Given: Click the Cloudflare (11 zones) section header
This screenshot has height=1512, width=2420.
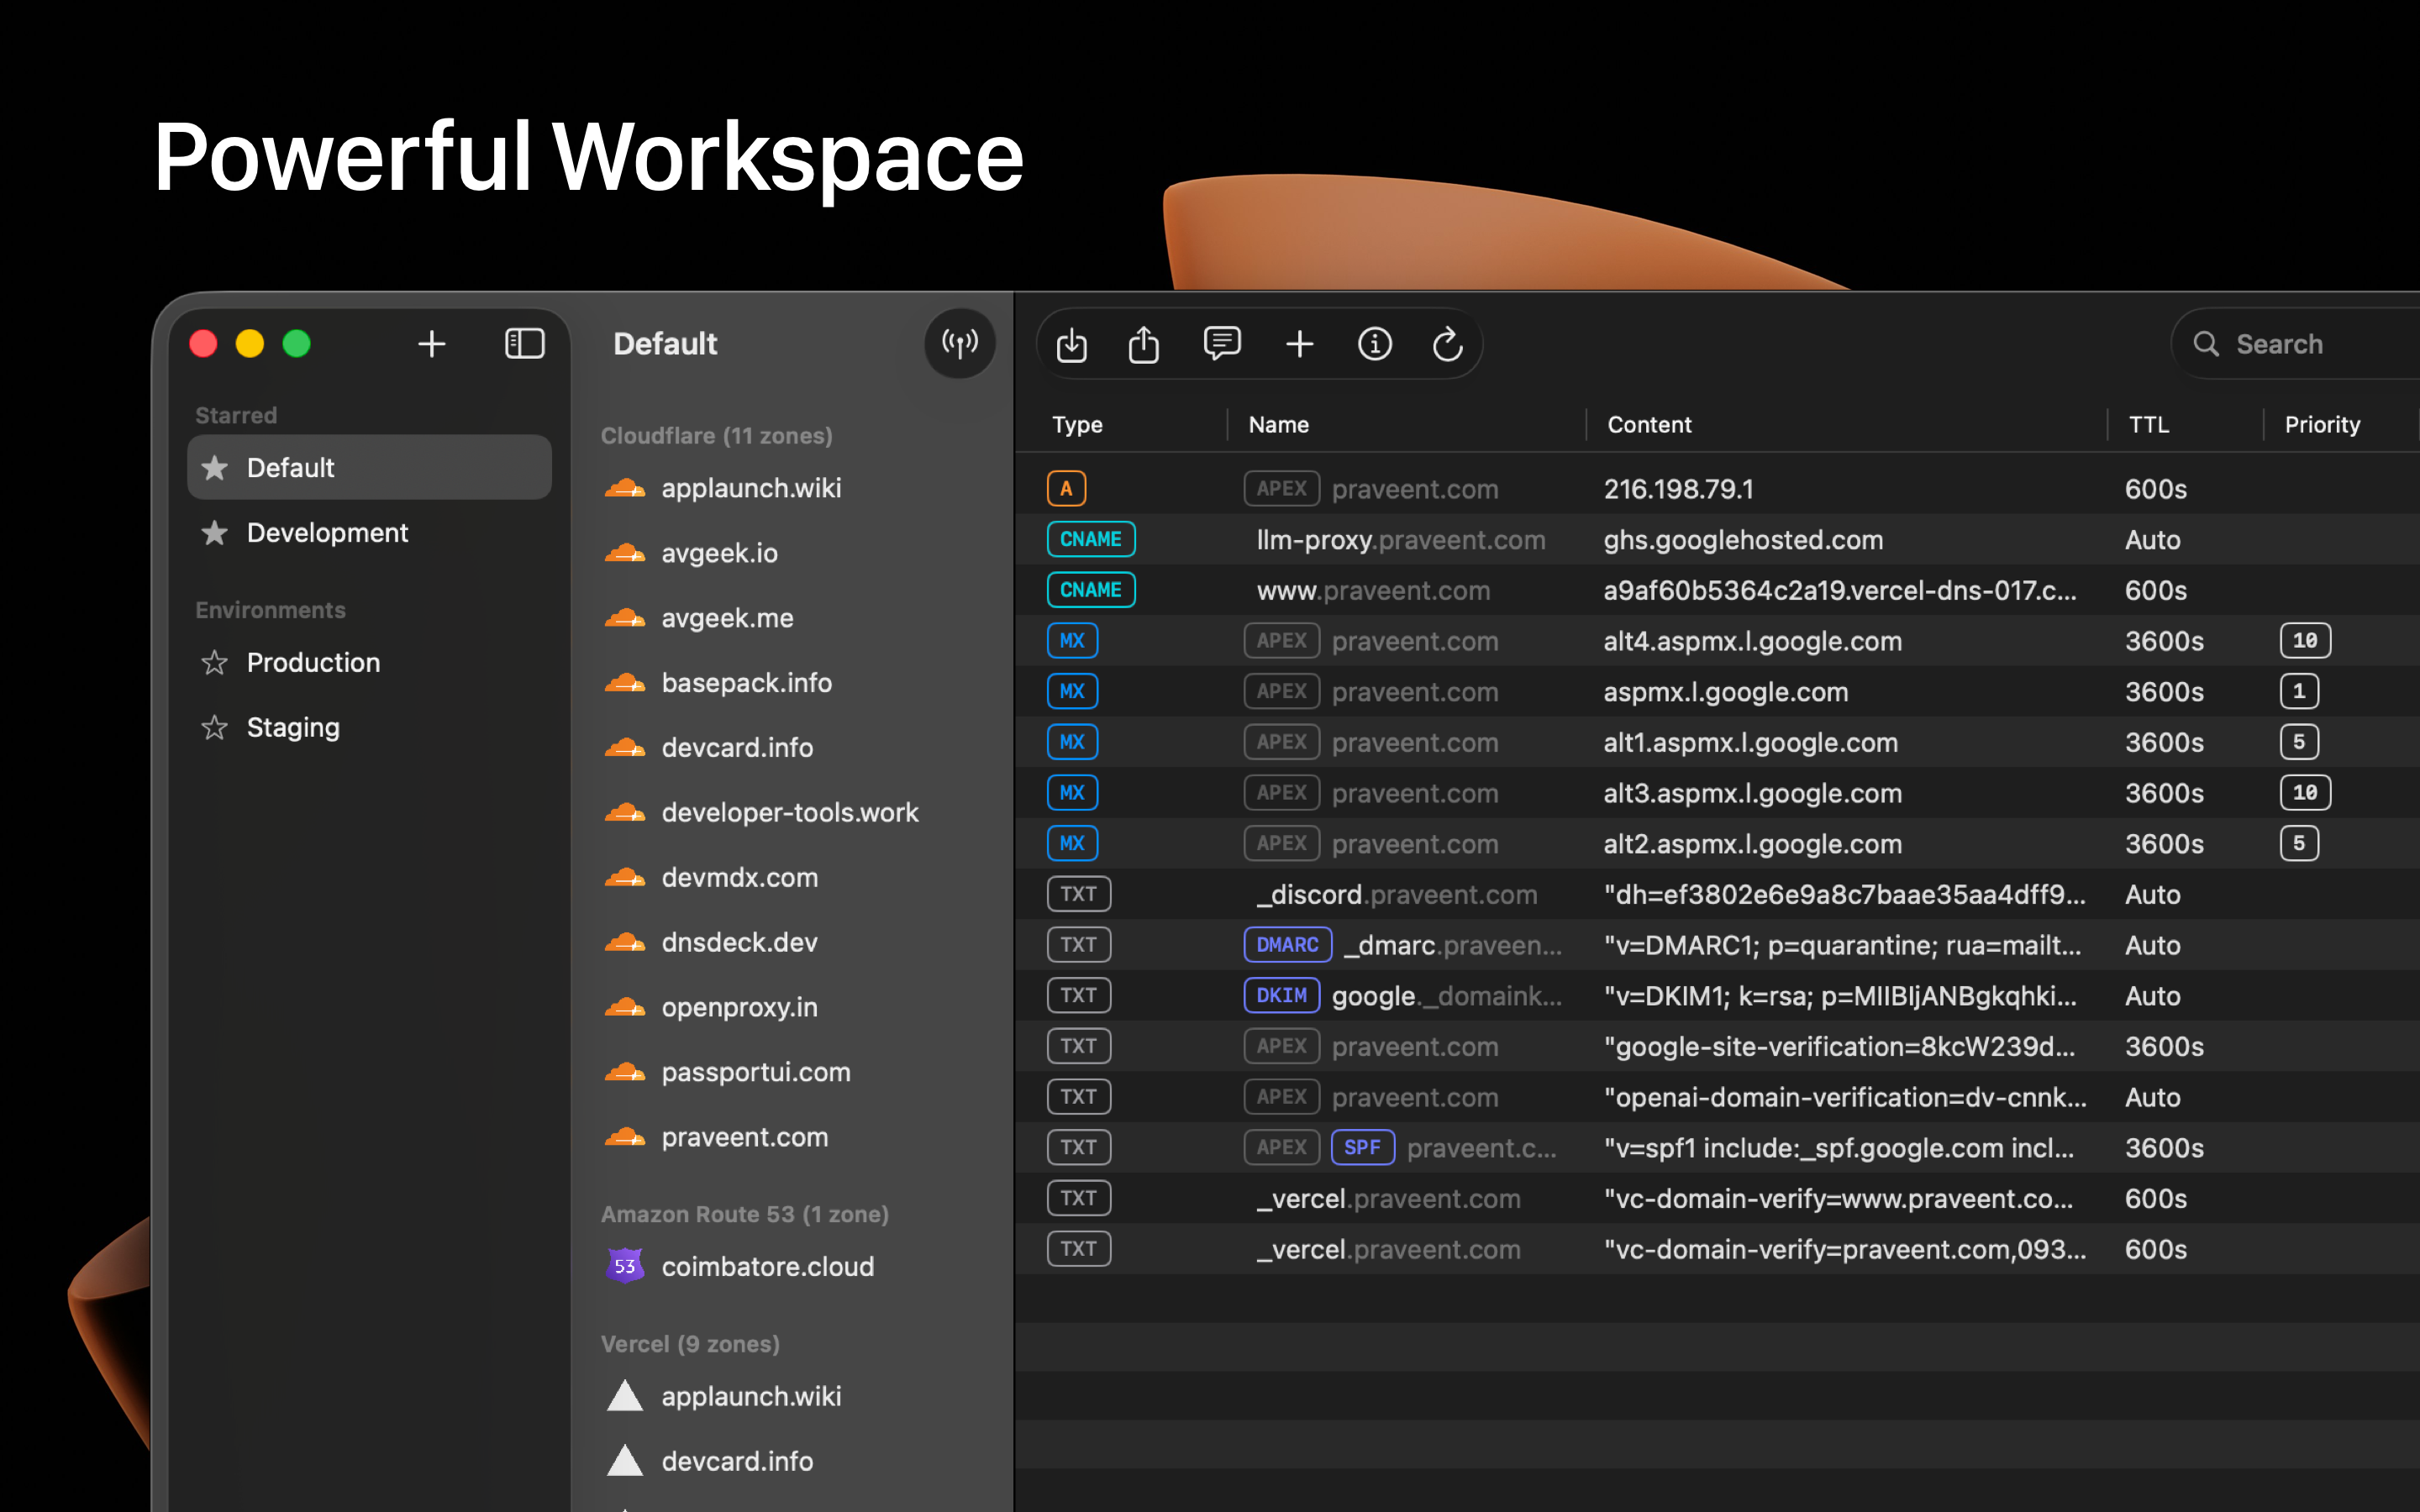Looking at the screenshot, I should coord(716,436).
